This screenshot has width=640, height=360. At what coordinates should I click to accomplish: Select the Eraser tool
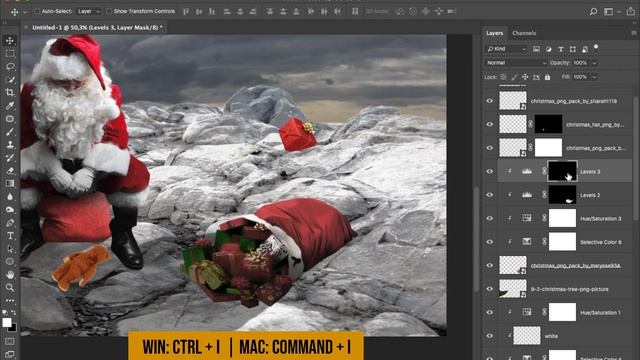10,171
